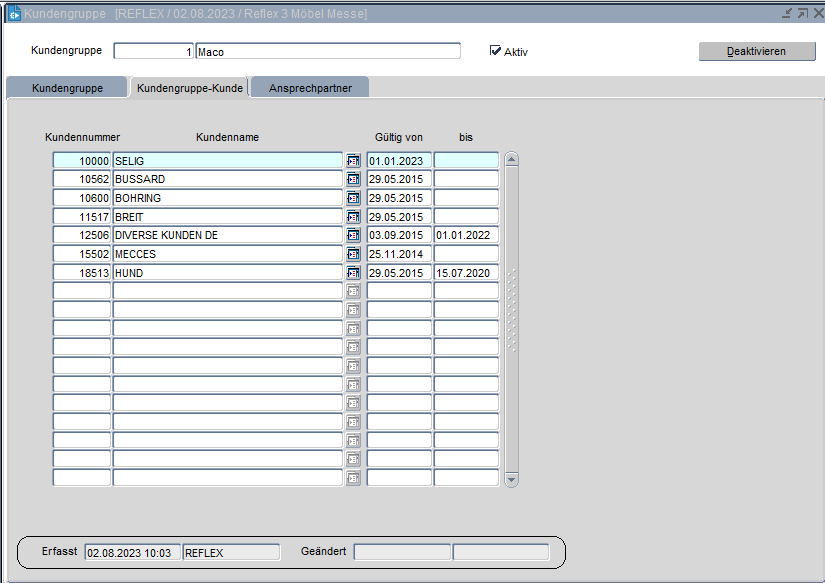The image size is (825, 583).
Task: Click the Kundengruppe name field containing Maco
Action: click(328, 52)
